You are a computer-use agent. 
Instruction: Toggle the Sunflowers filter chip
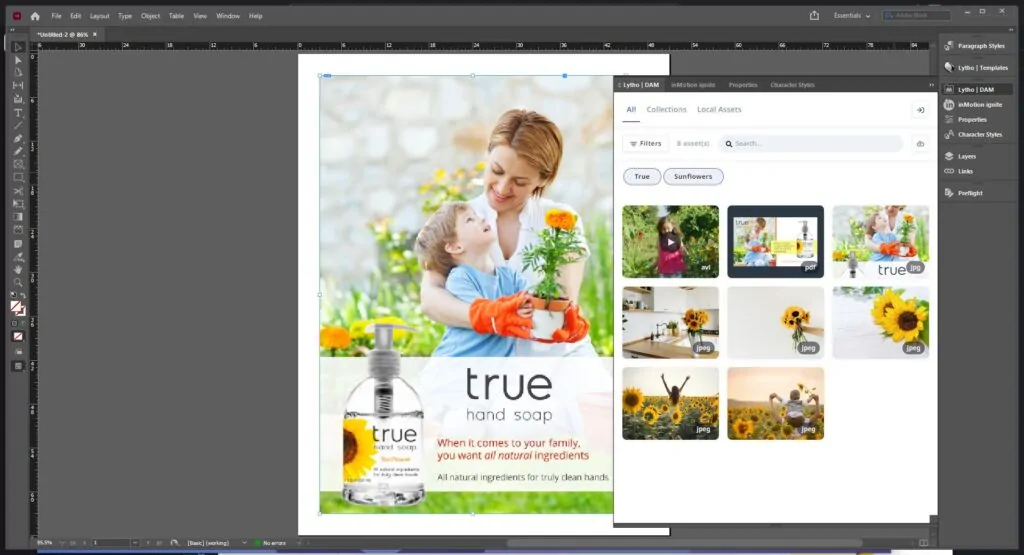(693, 176)
